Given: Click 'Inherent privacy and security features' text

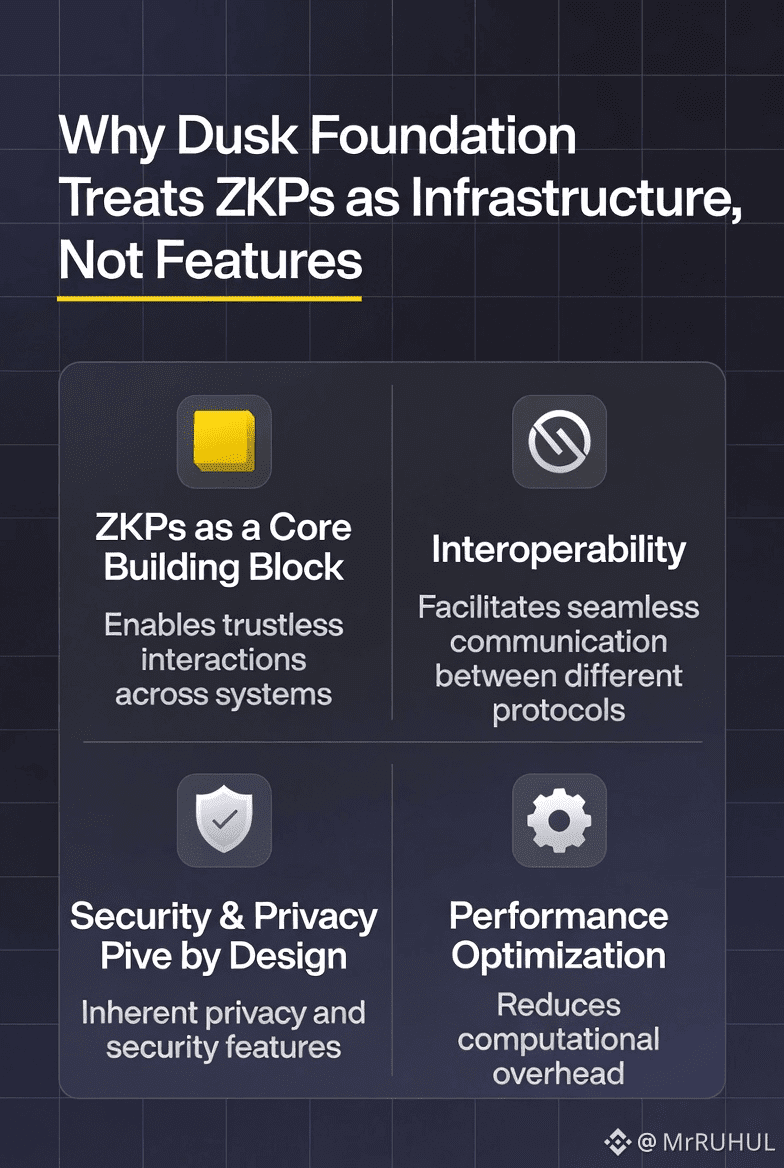Looking at the screenshot, I should click(224, 1030).
